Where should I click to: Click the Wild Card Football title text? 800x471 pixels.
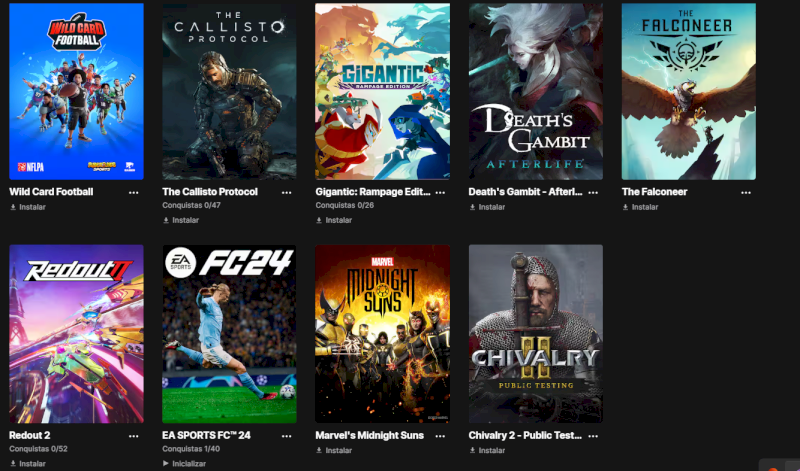coord(51,192)
